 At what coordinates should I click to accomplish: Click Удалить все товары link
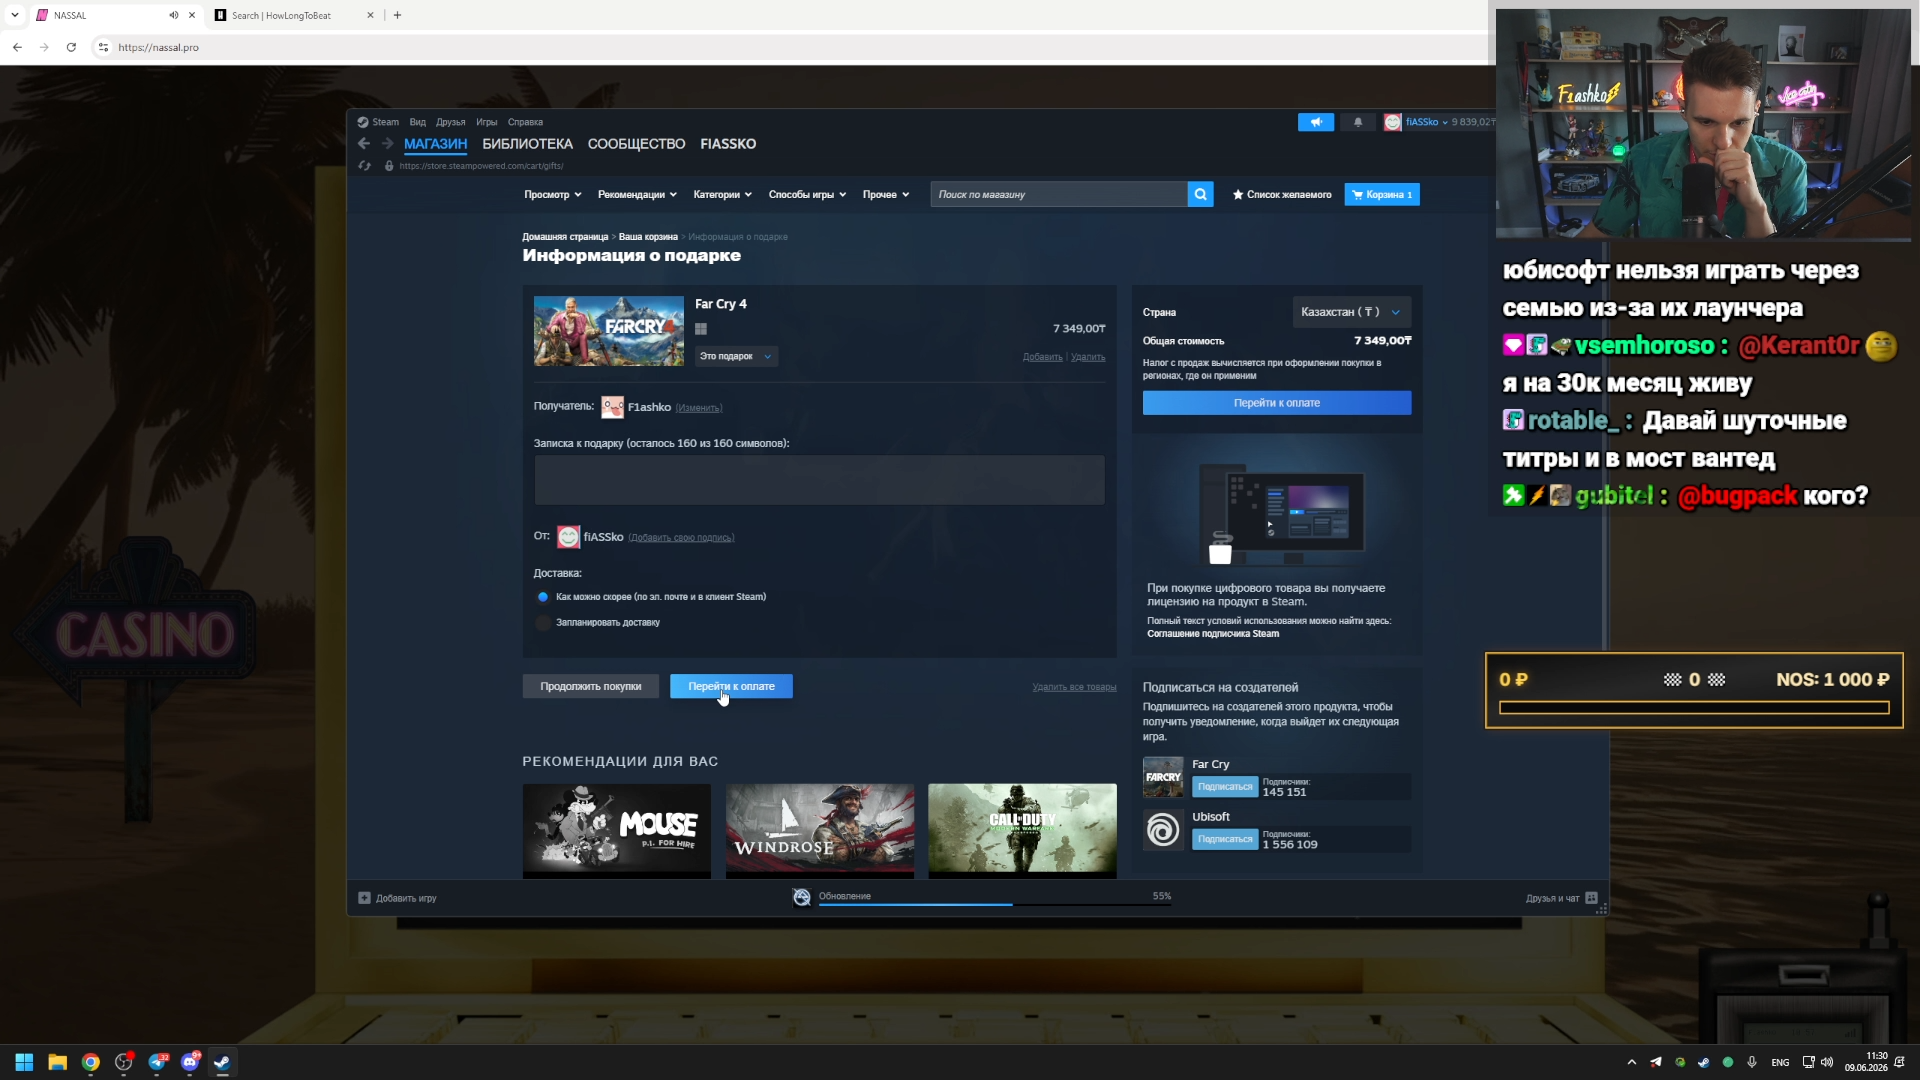[1074, 687]
